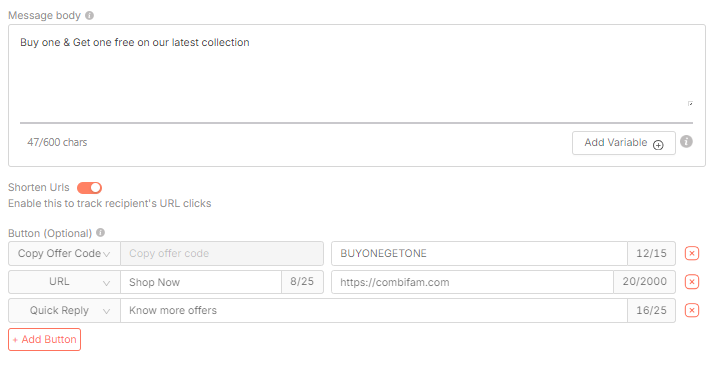Remove the URL button row

point(692,282)
